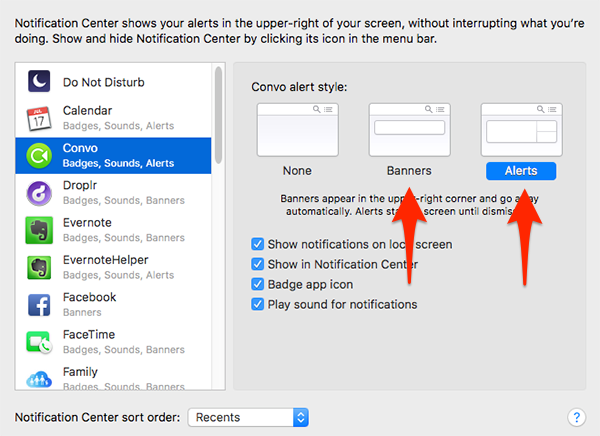Turn off Play sound for notifications
600x436 pixels.
point(258,304)
